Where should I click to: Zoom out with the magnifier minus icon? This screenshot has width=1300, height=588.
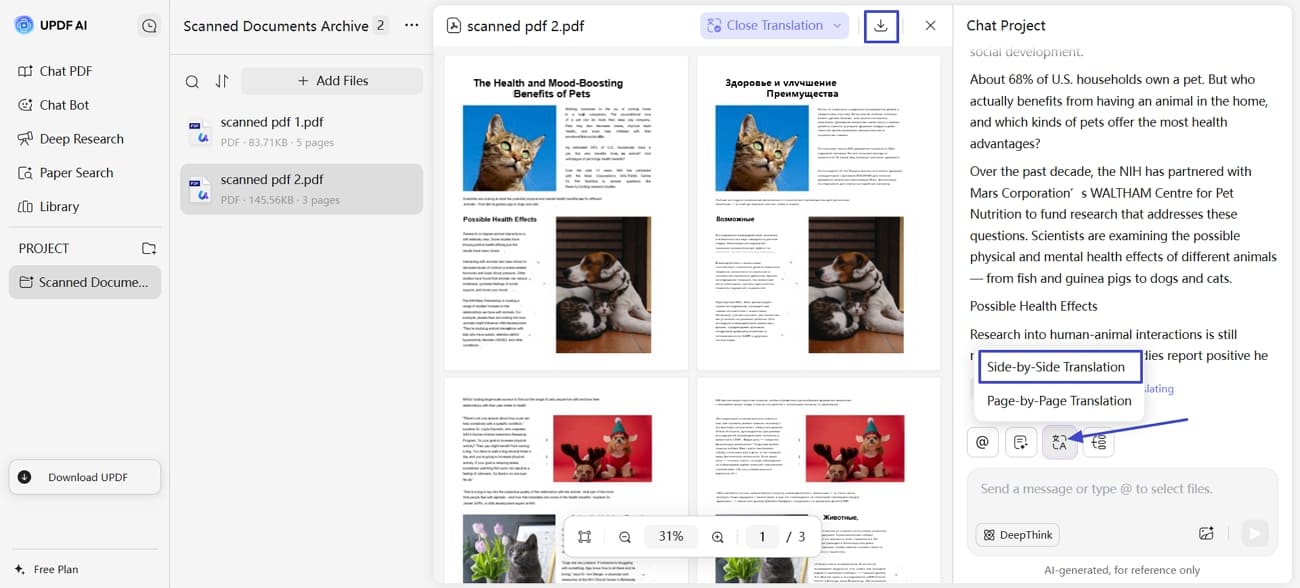(624, 536)
